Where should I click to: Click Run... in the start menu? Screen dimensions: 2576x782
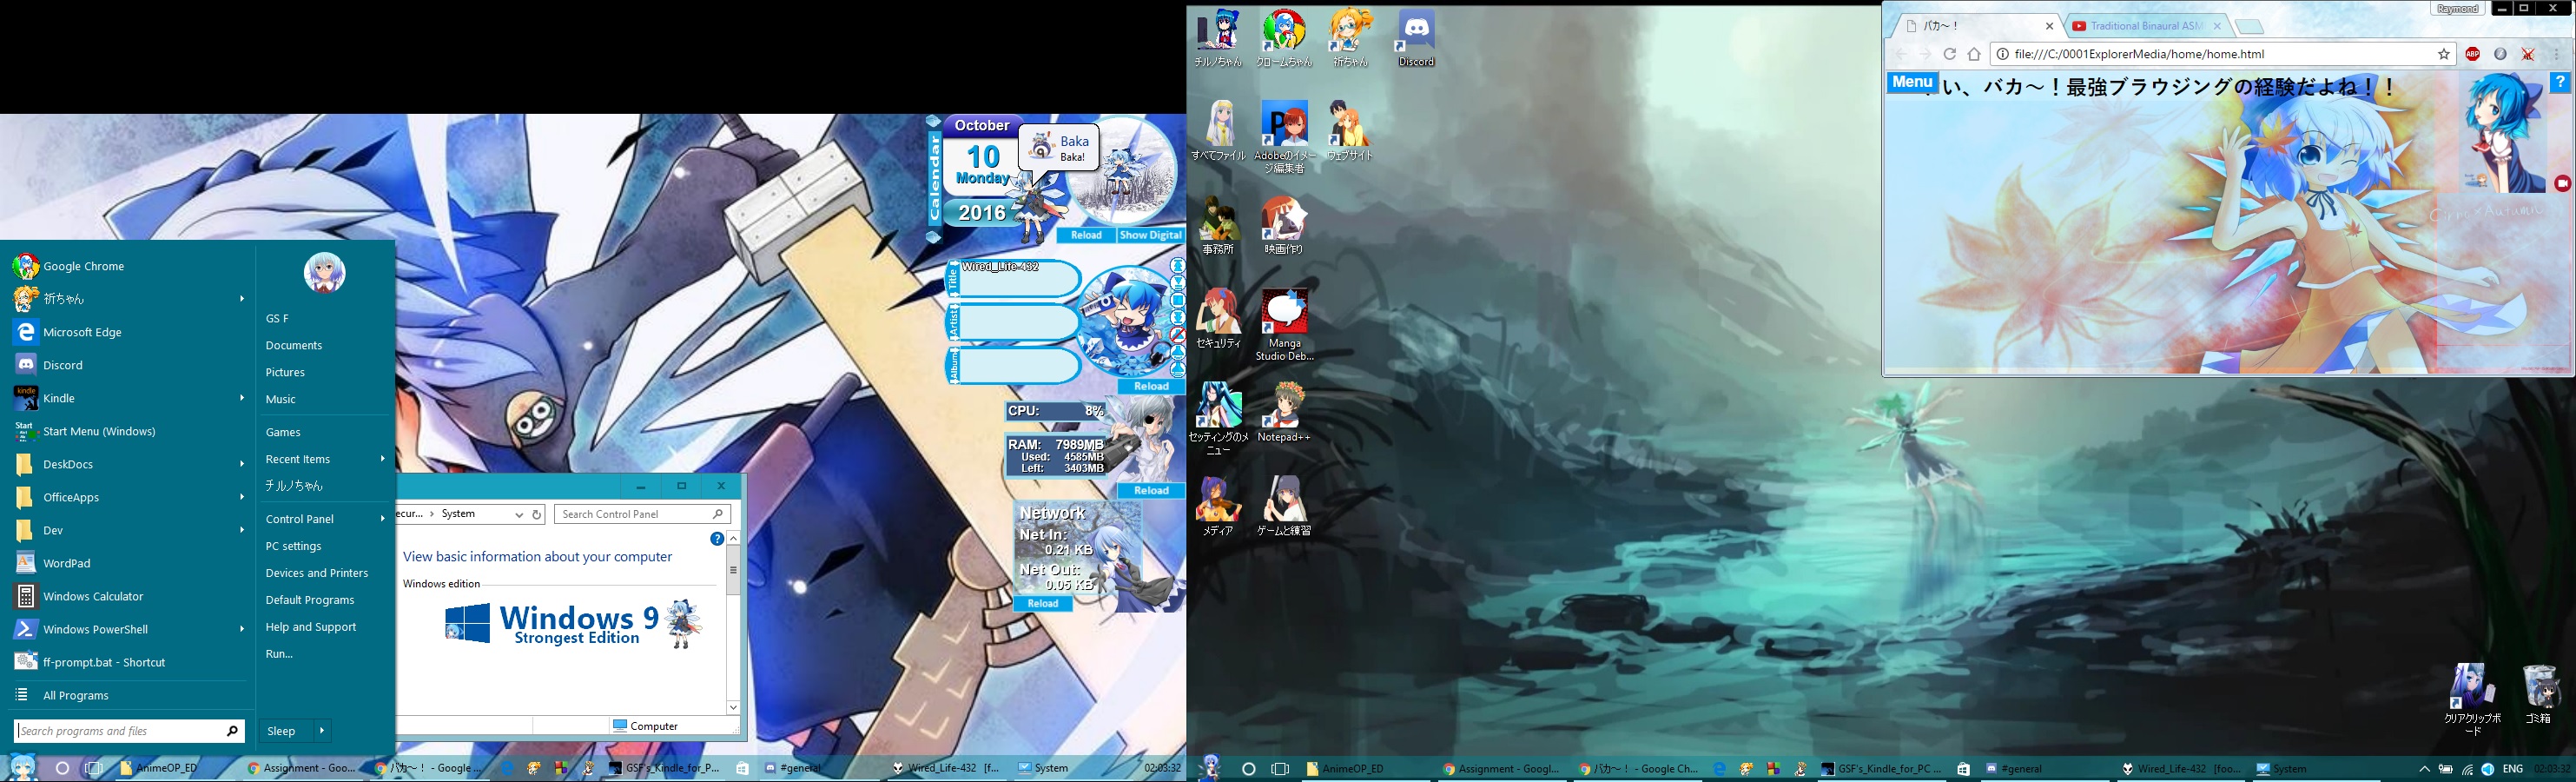click(279, 654)
